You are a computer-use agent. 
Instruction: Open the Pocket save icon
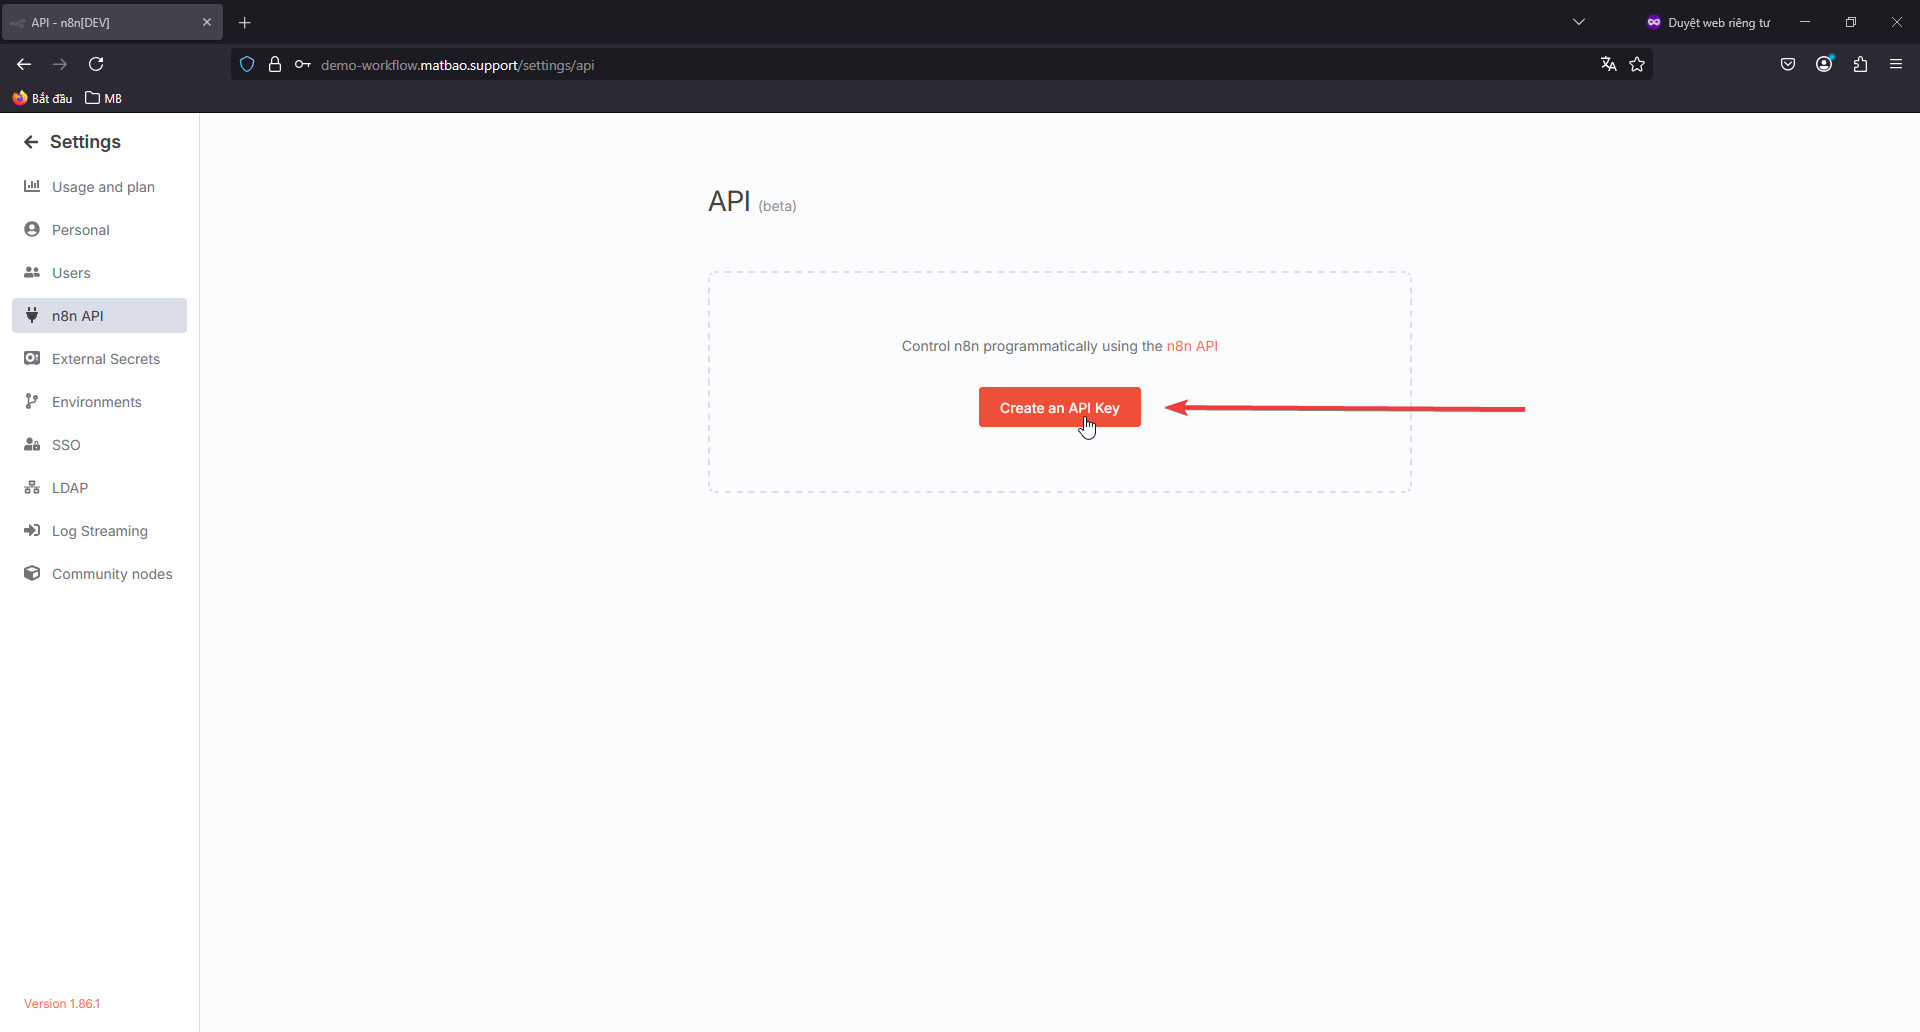(1788, 64)
